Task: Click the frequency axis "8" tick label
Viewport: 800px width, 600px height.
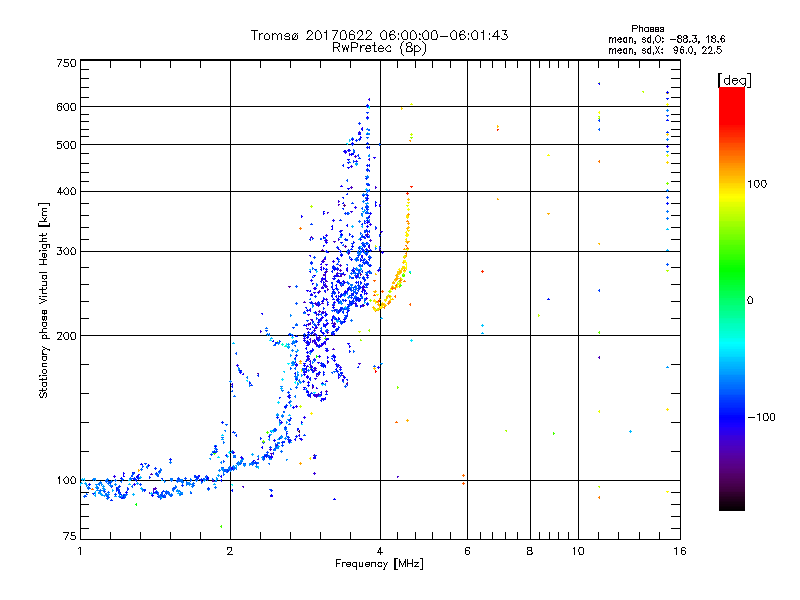Action: (530, 551)
